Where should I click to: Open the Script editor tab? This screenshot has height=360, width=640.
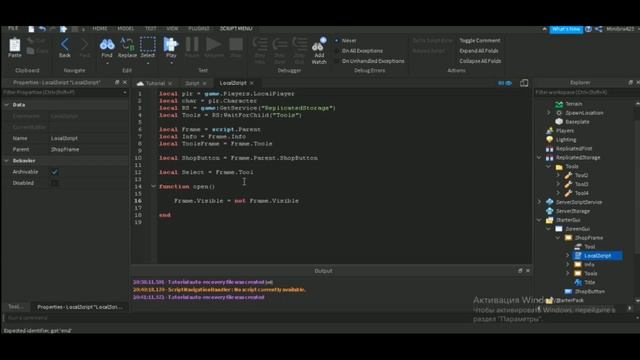pyautogui.click(x=192, y=83)
